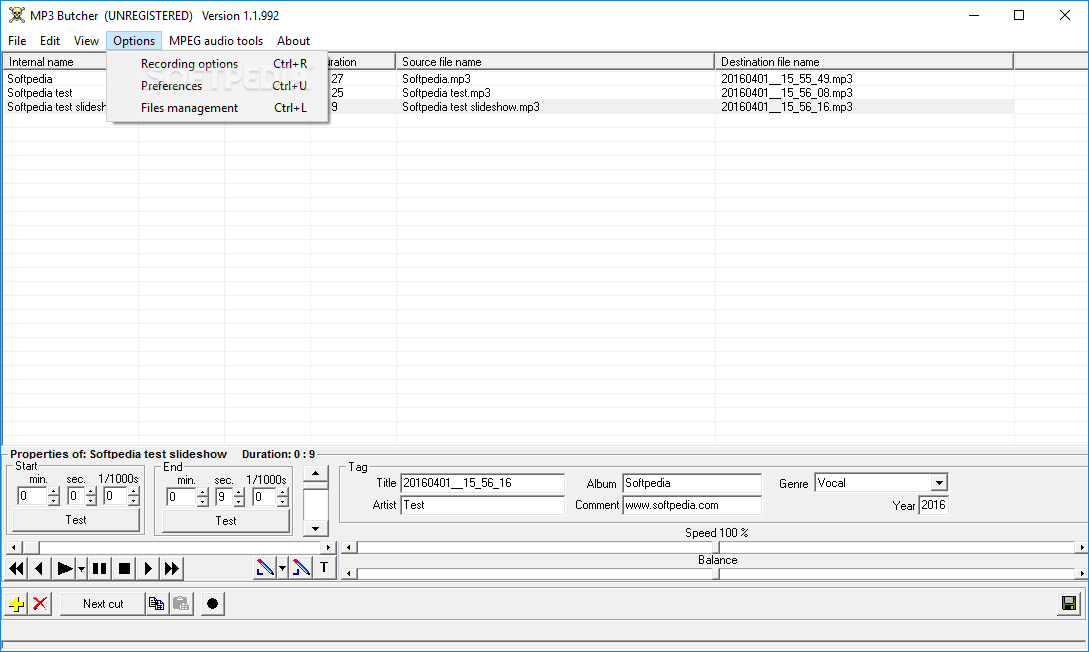Click the Source file name column header
The height and width of the screenshot is (652, 1089).
click(x=555, y=62)
